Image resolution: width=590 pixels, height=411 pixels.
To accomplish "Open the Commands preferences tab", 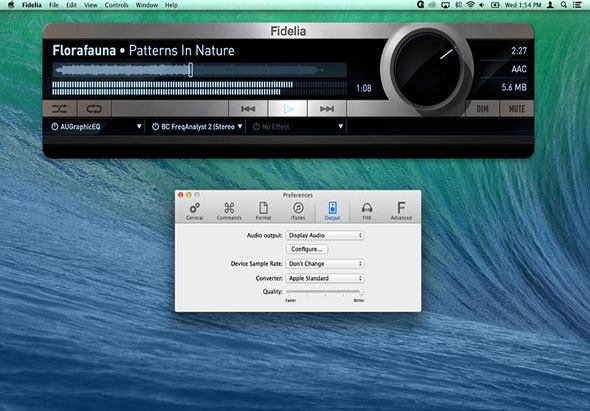I will pyautogui.click(x=229, y=211).
